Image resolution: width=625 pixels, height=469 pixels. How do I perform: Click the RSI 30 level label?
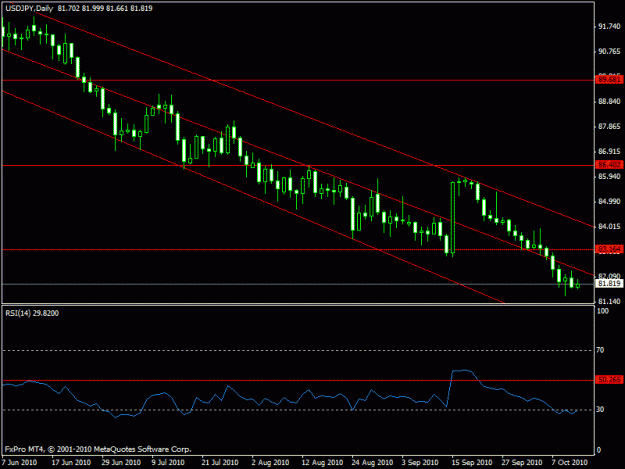click(600, 410)
